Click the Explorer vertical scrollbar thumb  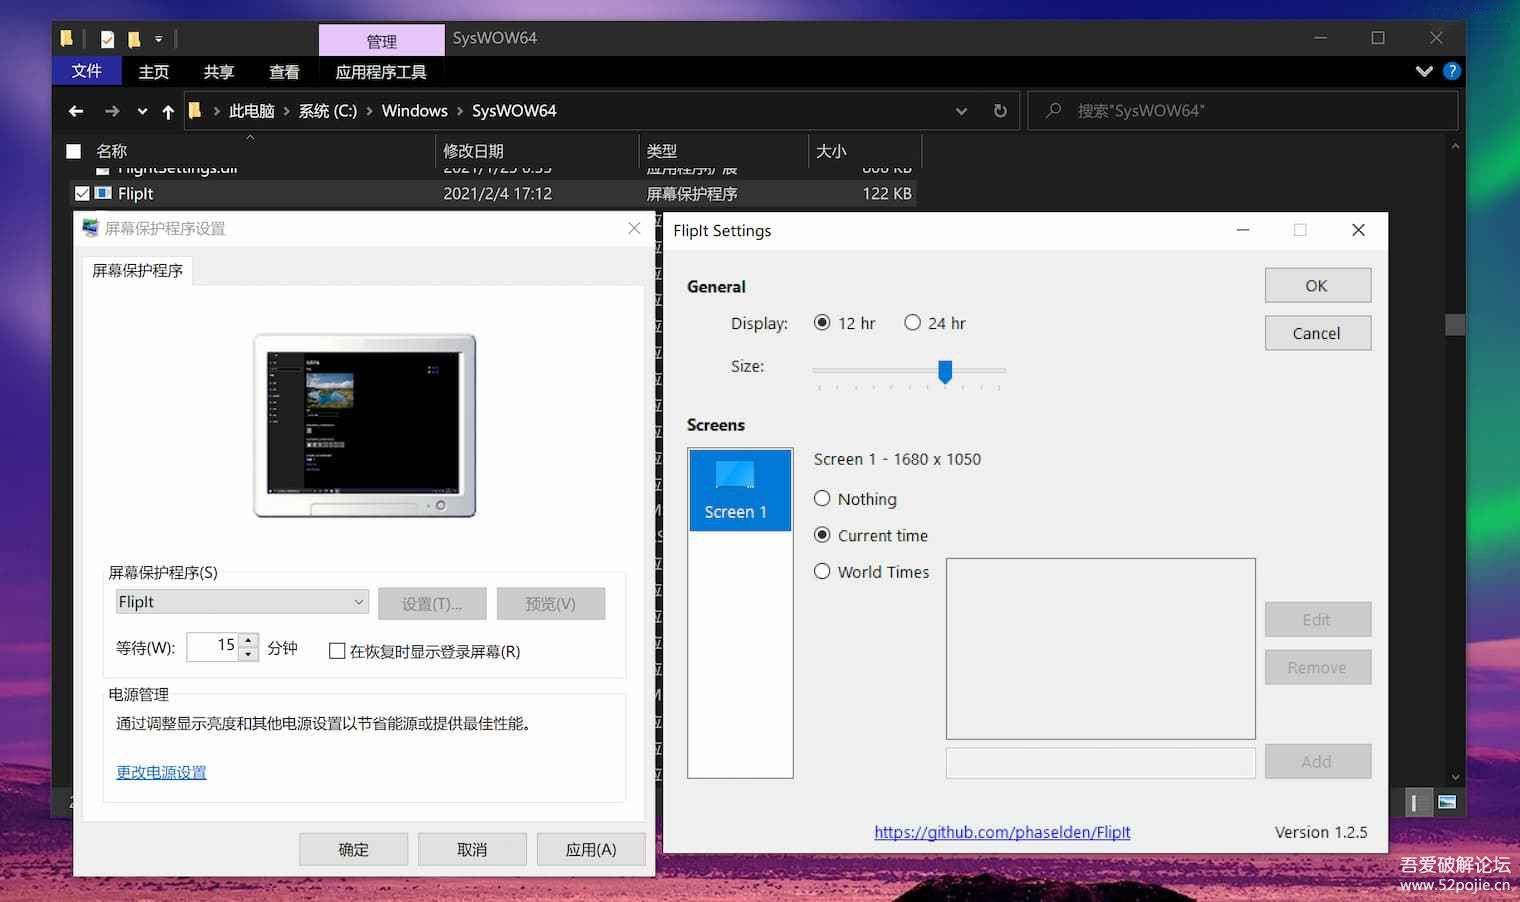pos(1456,325)
